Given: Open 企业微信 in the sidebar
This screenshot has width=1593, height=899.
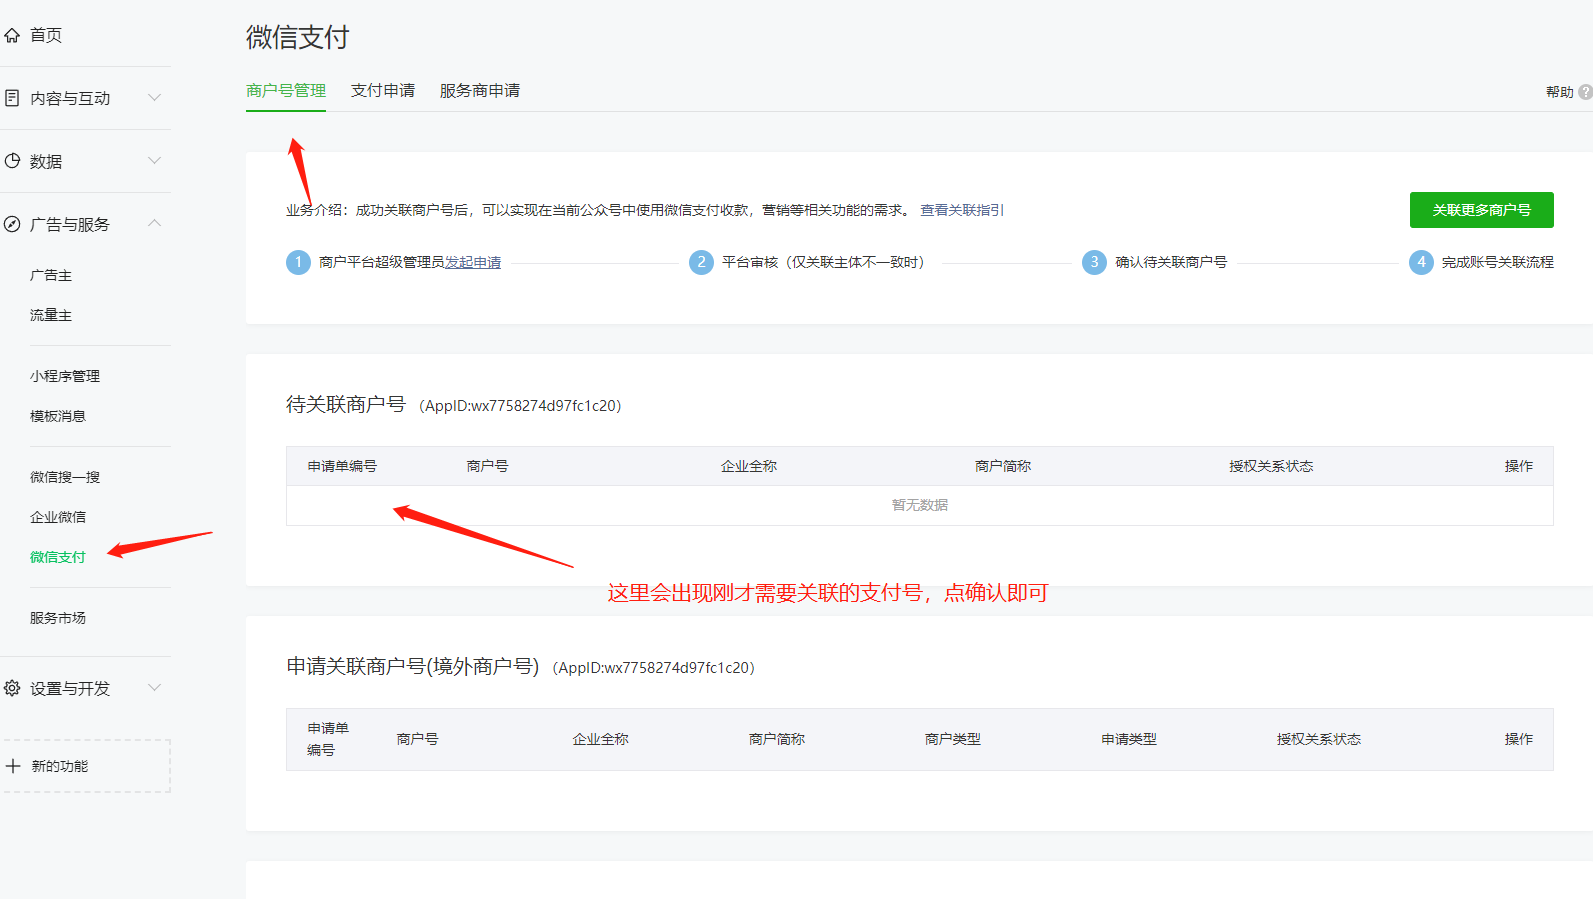Looking at the screenshot, I should (58, 517).
